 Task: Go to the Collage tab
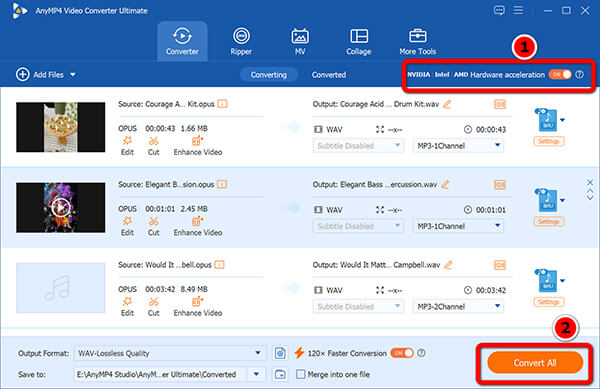coord(359,41)
